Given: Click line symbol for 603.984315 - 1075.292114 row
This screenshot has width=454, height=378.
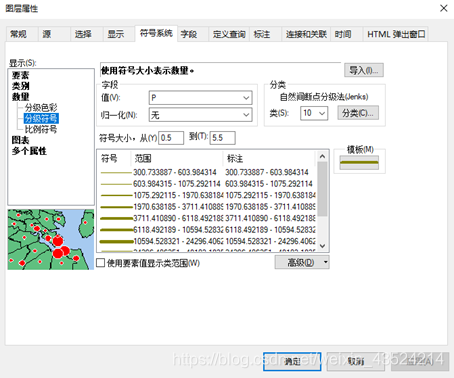Looking at the screenshot, I should pyautogui.click(x=116, y=184).
